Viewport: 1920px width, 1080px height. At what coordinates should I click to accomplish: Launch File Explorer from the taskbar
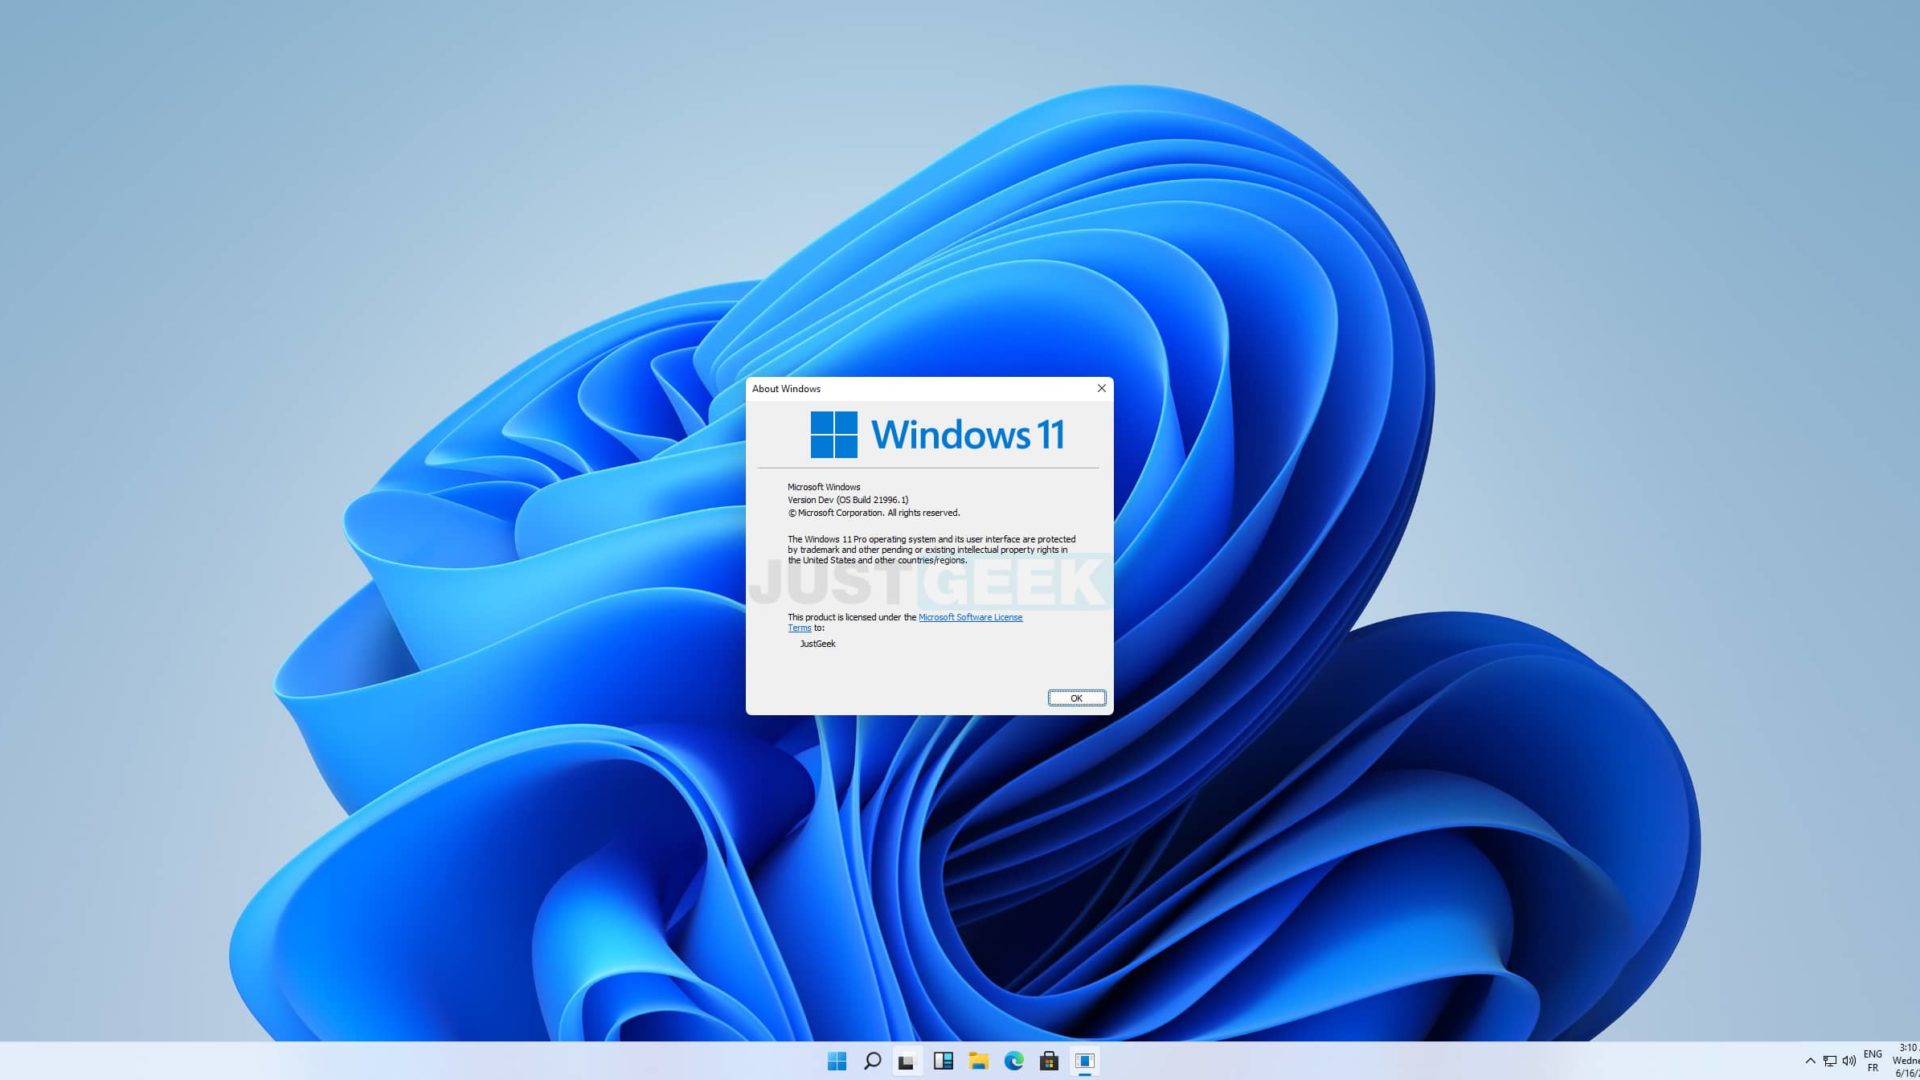click(x=978, y=1061)
